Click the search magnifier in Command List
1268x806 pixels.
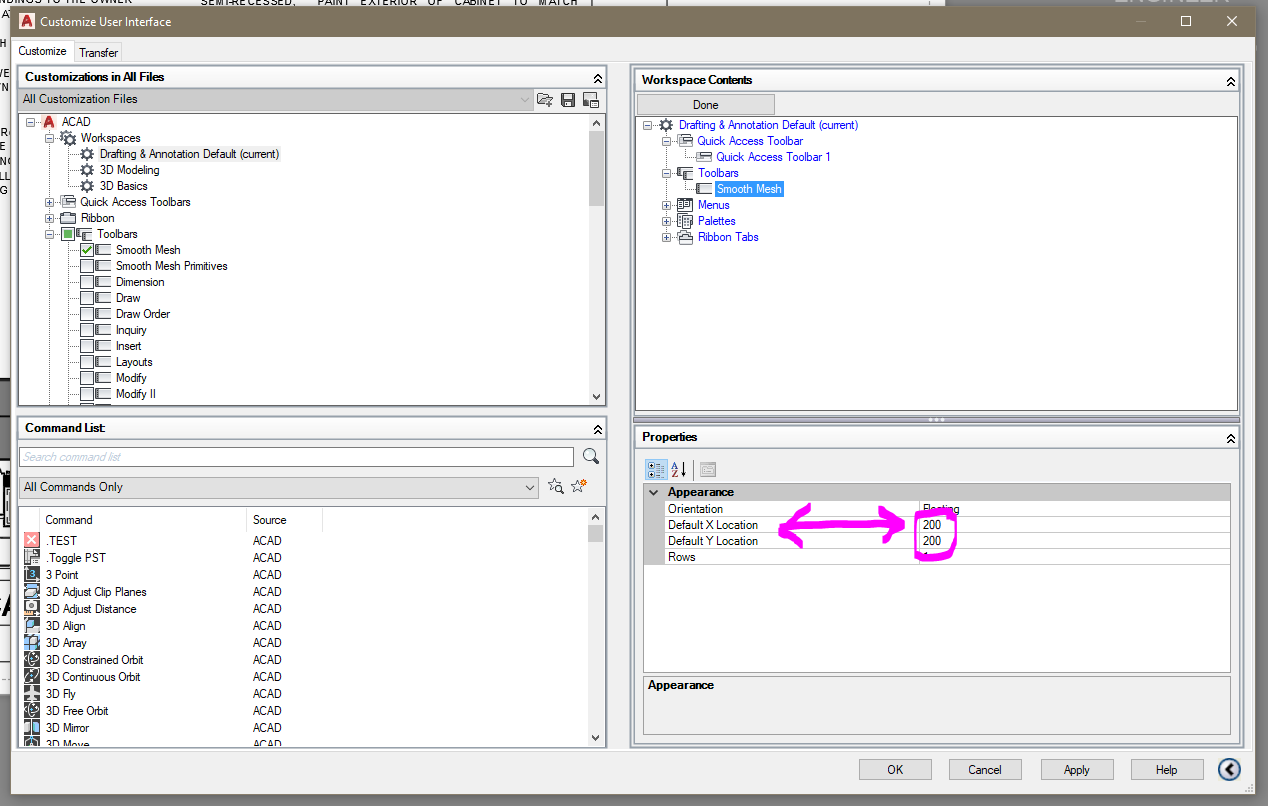(x=590, y=455)
